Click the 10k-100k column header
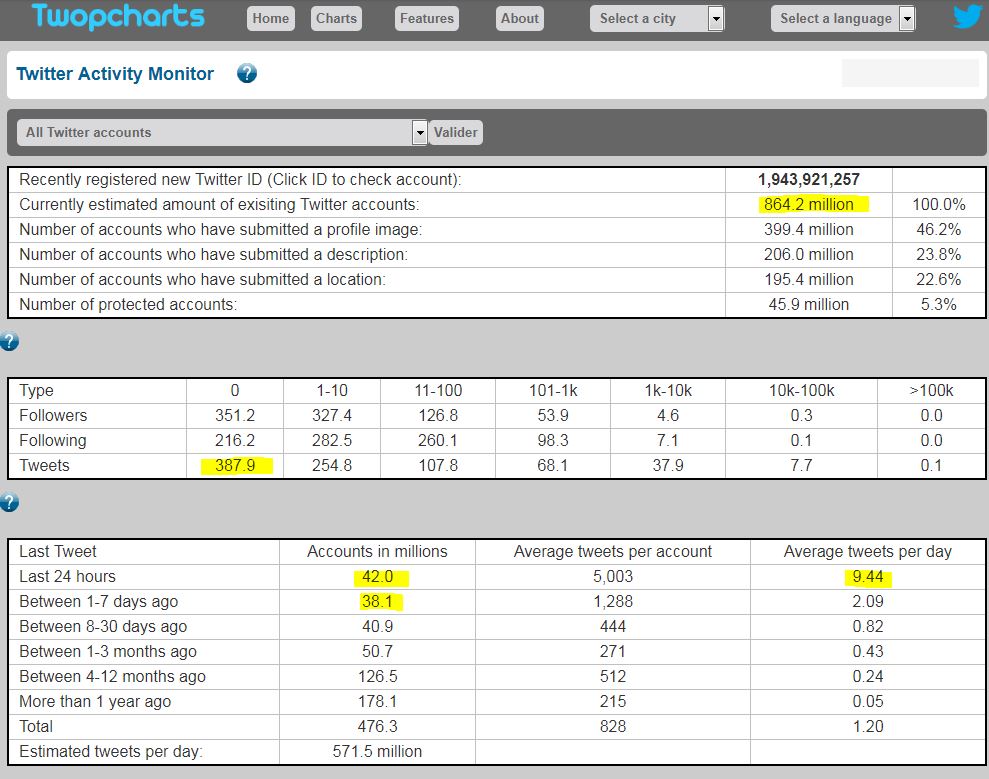The width and height of the screenshot is (989, 779). [802, 390]
